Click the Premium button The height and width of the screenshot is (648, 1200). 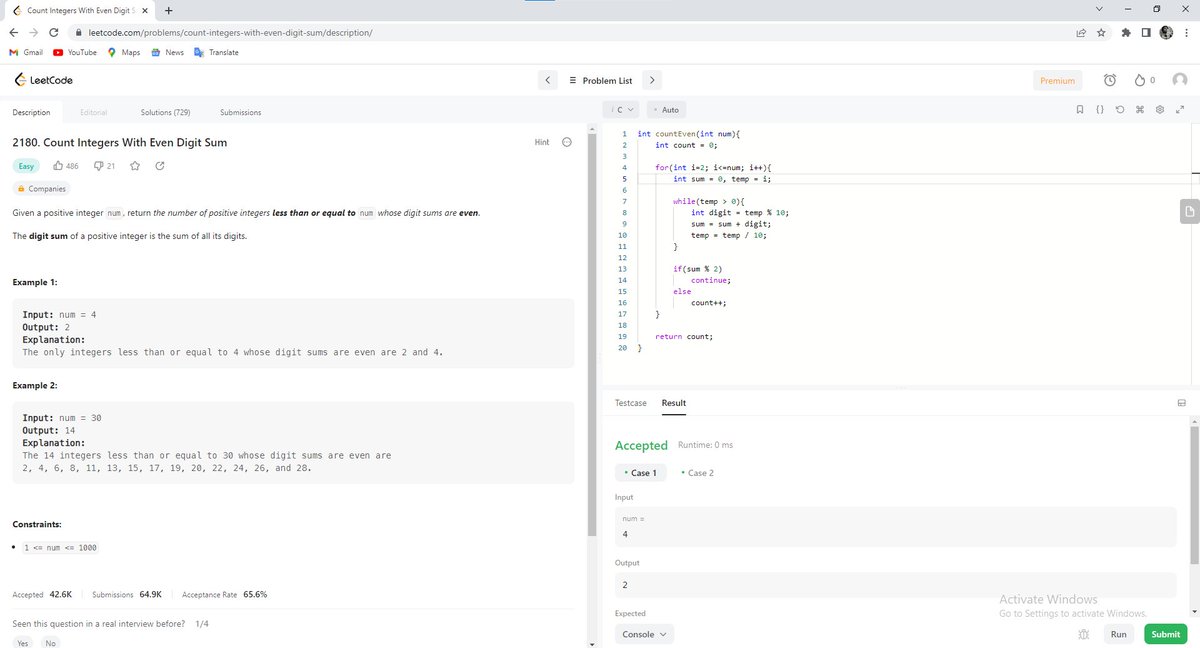pyautogui.click(x=1058, y=80)
